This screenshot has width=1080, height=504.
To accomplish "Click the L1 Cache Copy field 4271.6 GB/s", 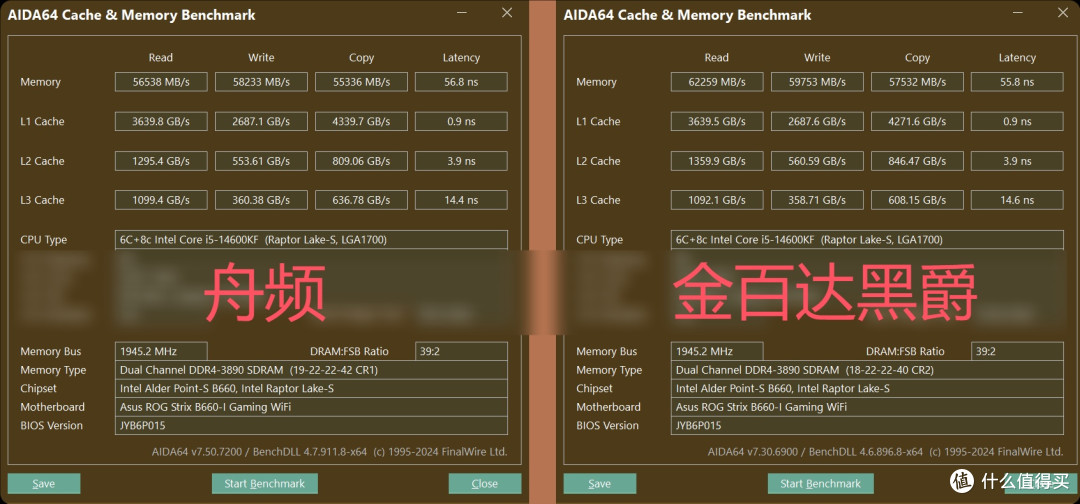I will point(917,121).
